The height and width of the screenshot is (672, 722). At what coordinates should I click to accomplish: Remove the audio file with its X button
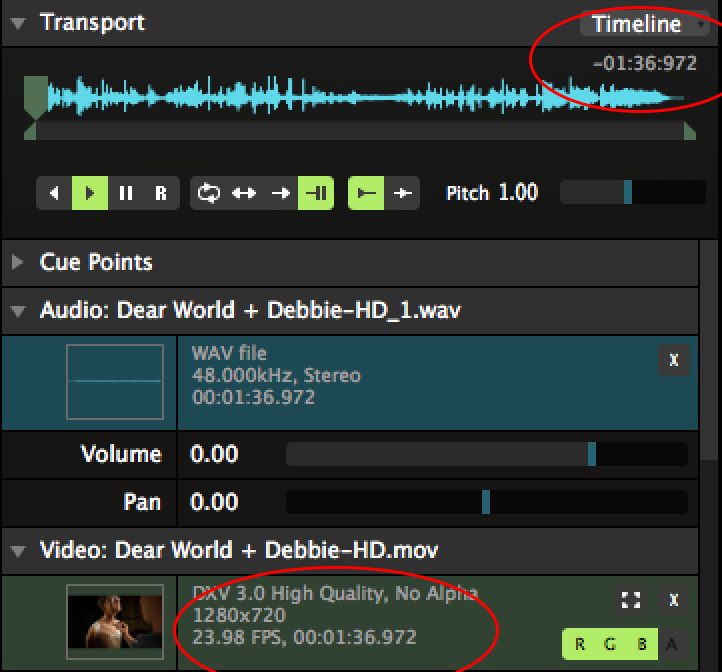(673, 361)
